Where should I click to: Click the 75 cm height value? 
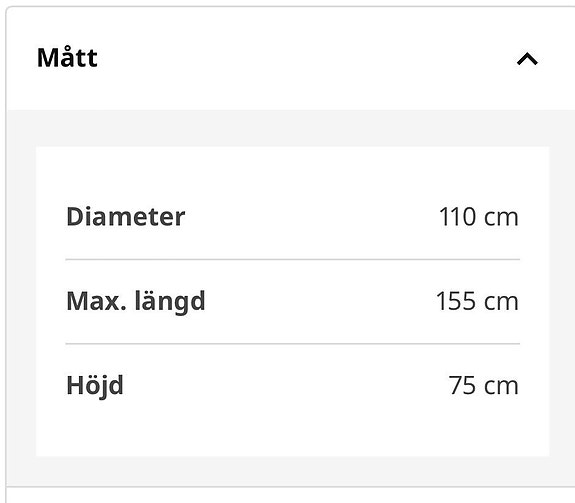click(483, 386)
